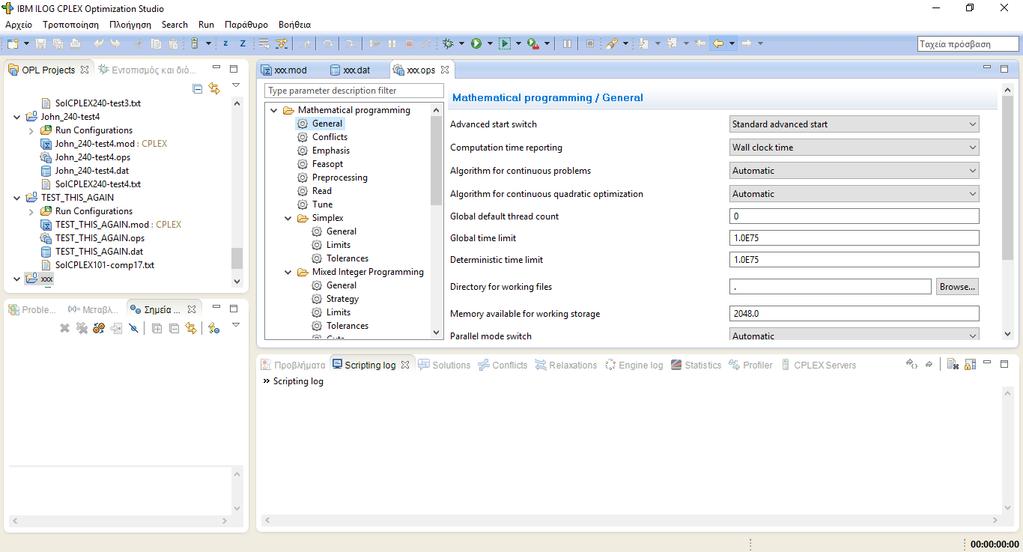Close the xxx.ops editor tab
The width and height of the screenshot is (1023, 552).
445,70
